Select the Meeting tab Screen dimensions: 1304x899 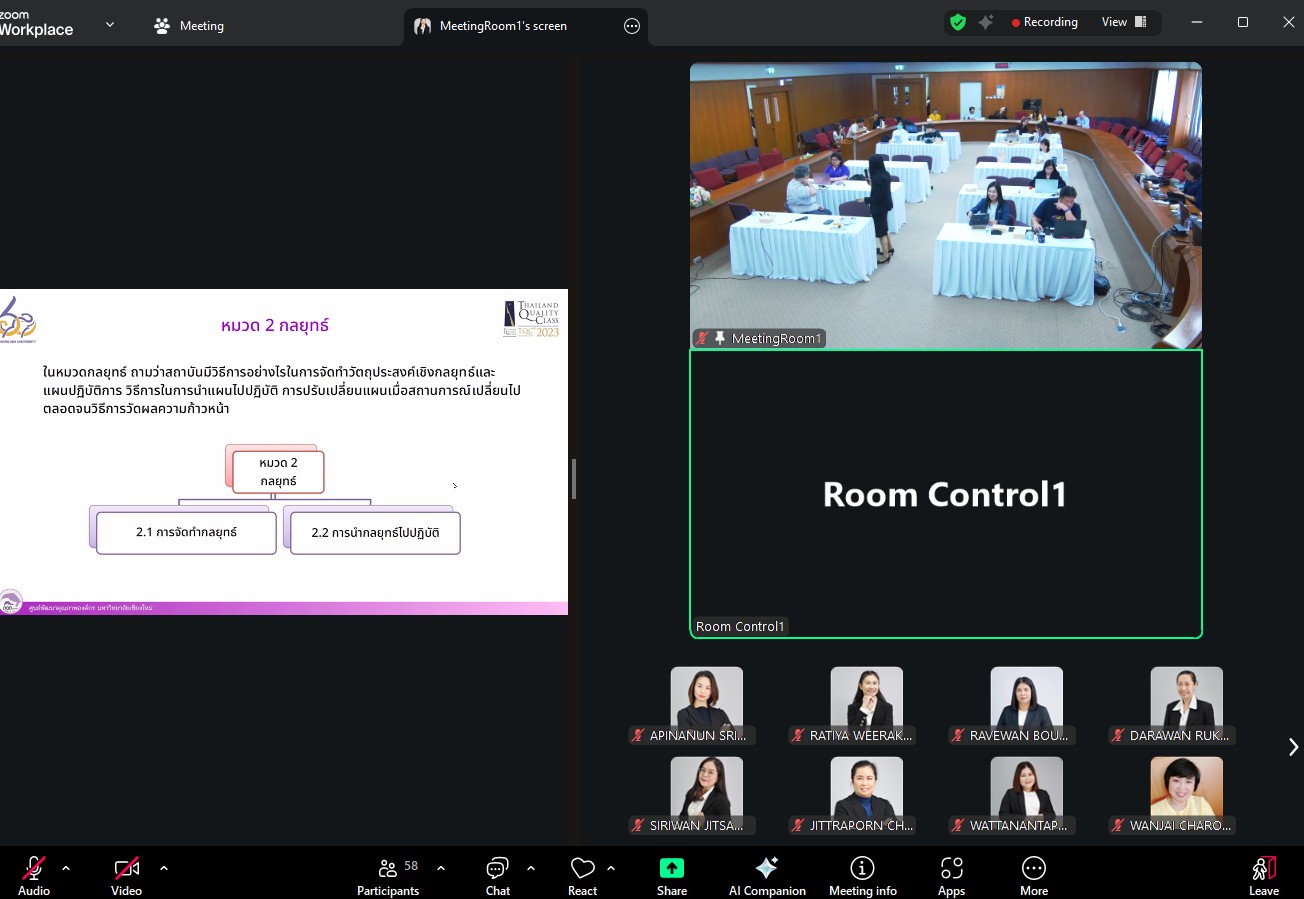click(190, 26)
